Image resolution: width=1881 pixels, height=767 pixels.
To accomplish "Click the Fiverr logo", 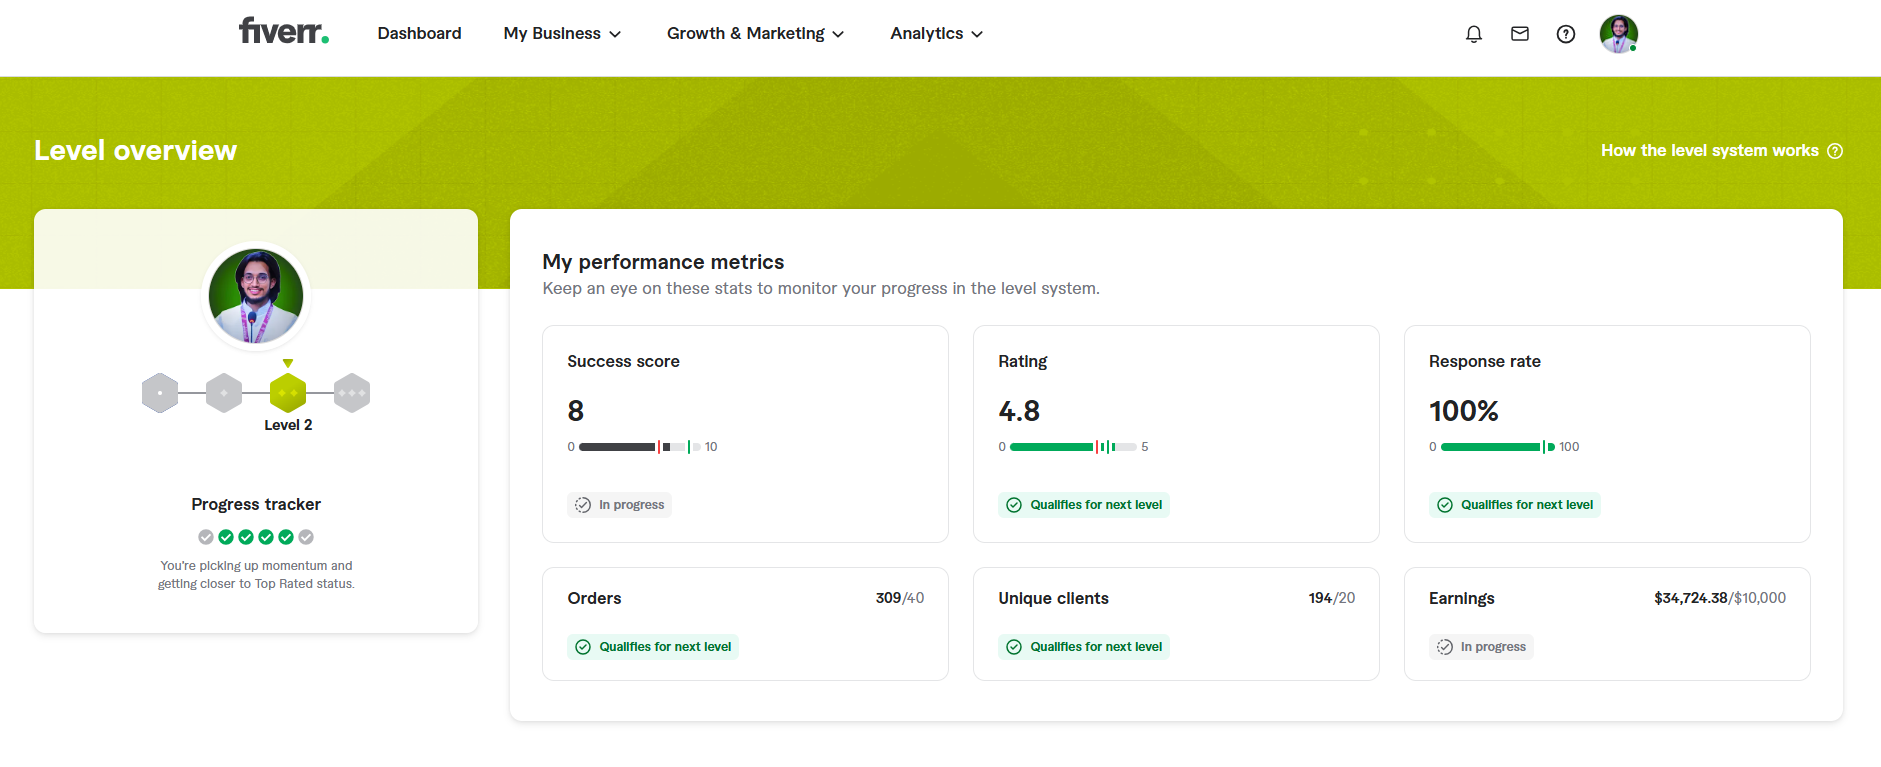I will (284, 32).
